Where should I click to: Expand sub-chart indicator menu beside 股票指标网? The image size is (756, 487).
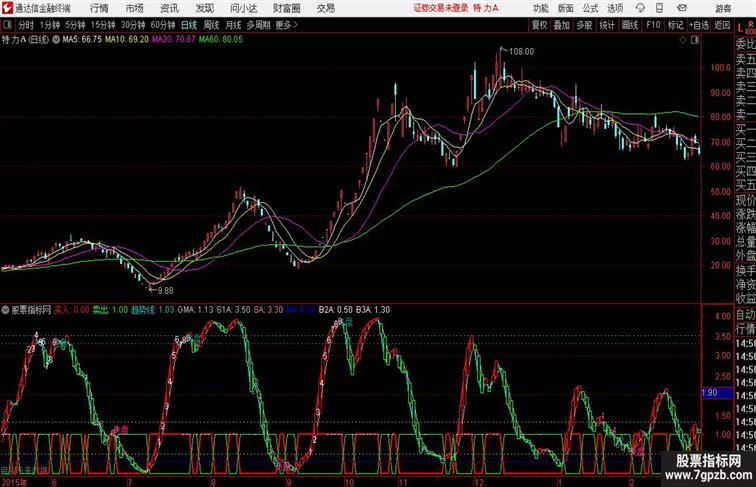5,310
